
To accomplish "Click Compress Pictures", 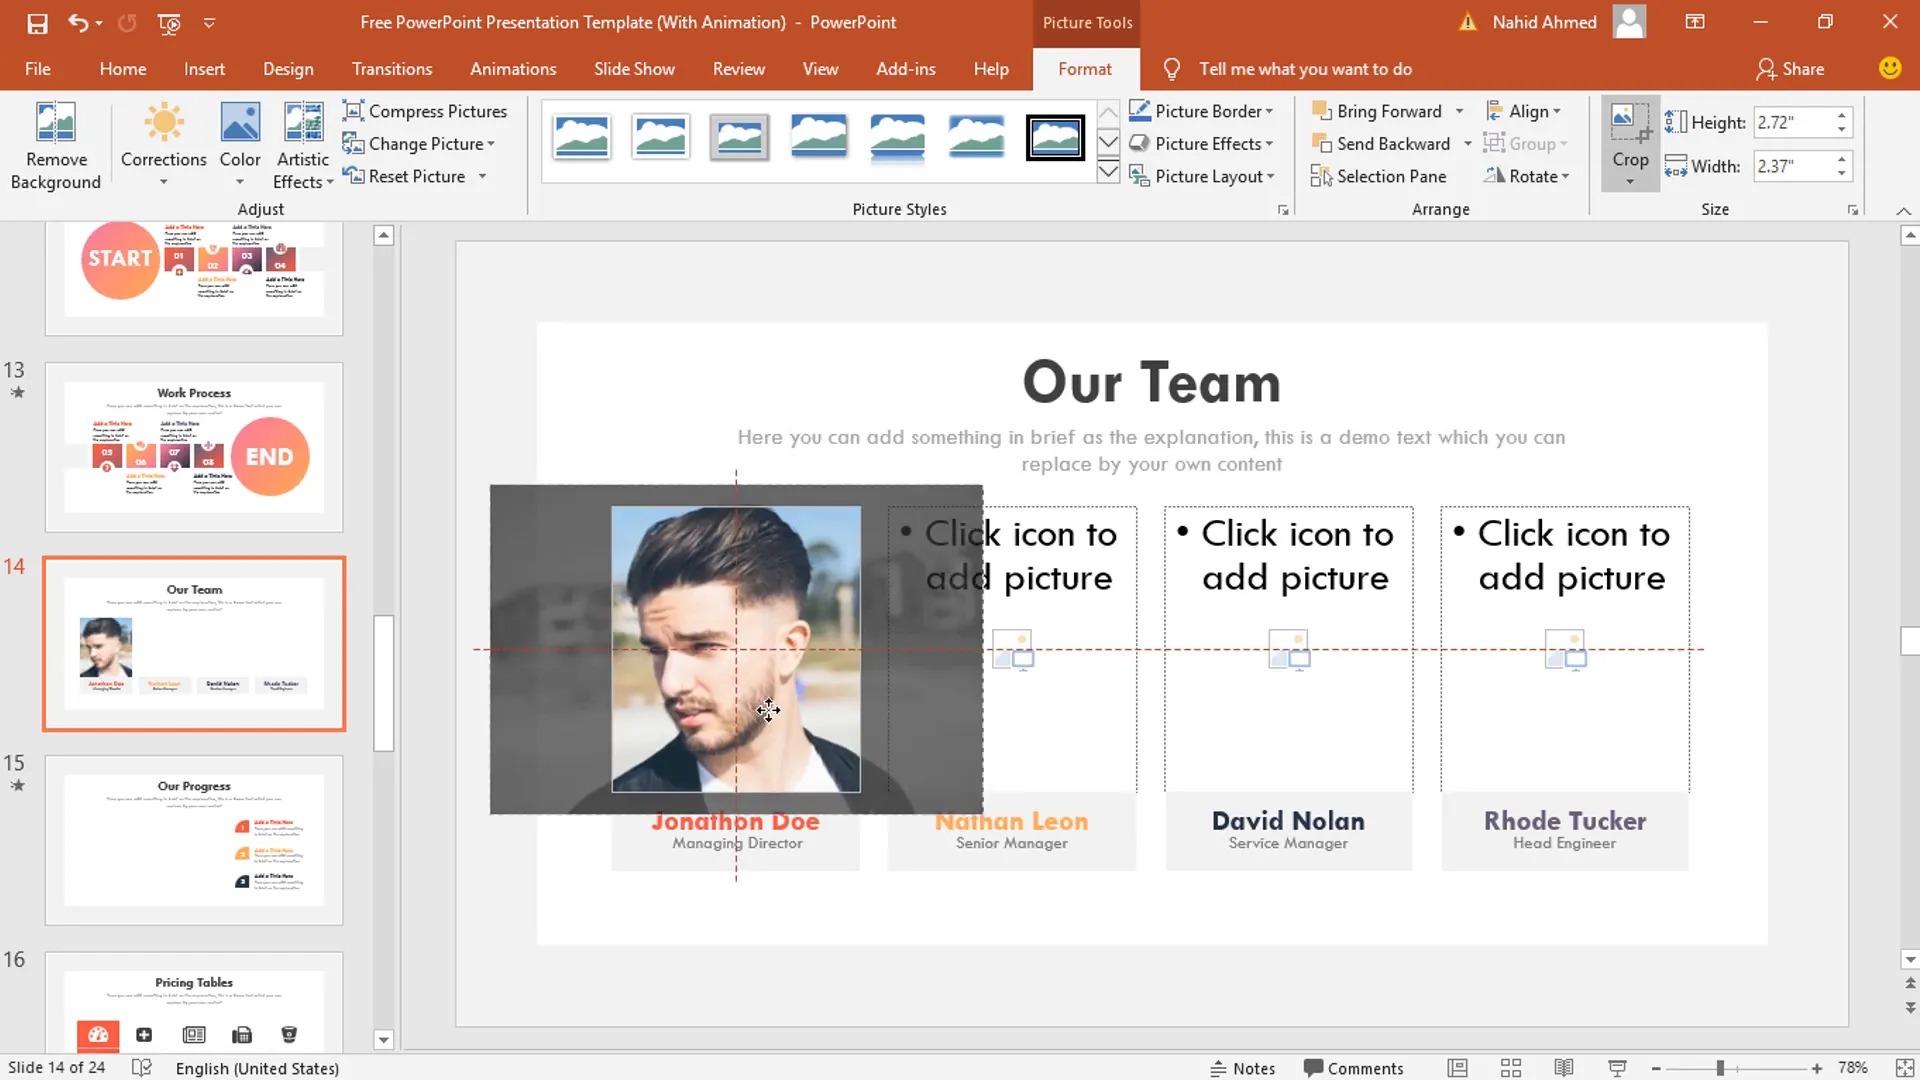I will click(425, 111).
